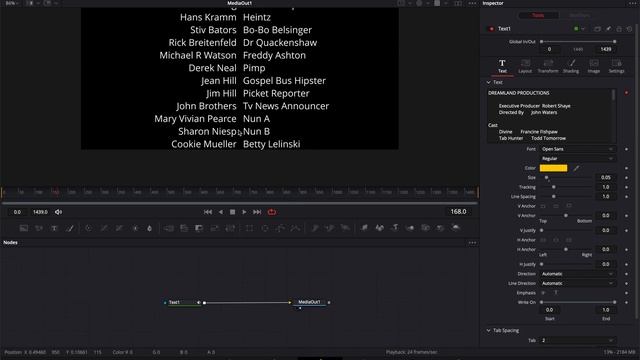Adjust the Line Spacing slider
The width and height of the screenshot is (640, 360).
point(566,196)
